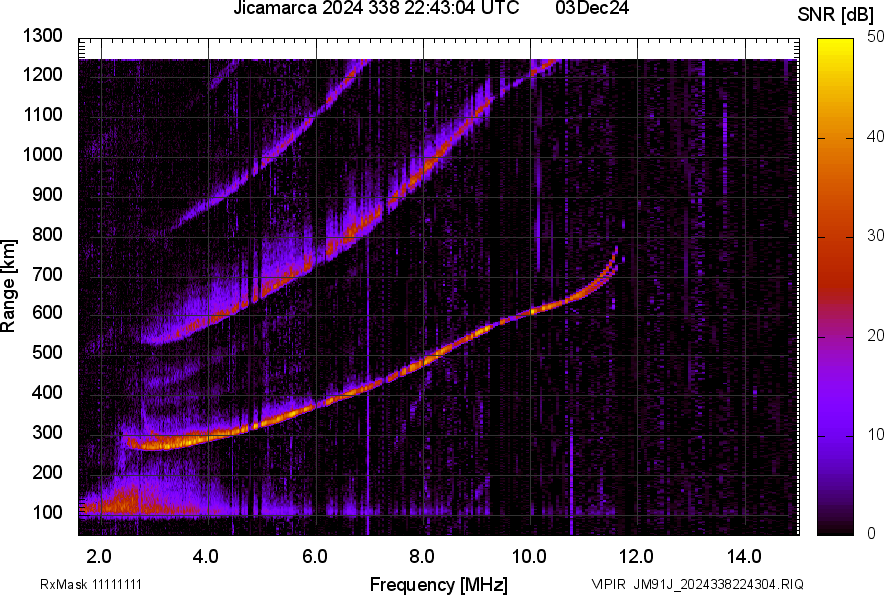Image resolution: width=884 pixels, height=595 pixels.
Task: Click the colorbar value '40'
Action: pos(876,136)
